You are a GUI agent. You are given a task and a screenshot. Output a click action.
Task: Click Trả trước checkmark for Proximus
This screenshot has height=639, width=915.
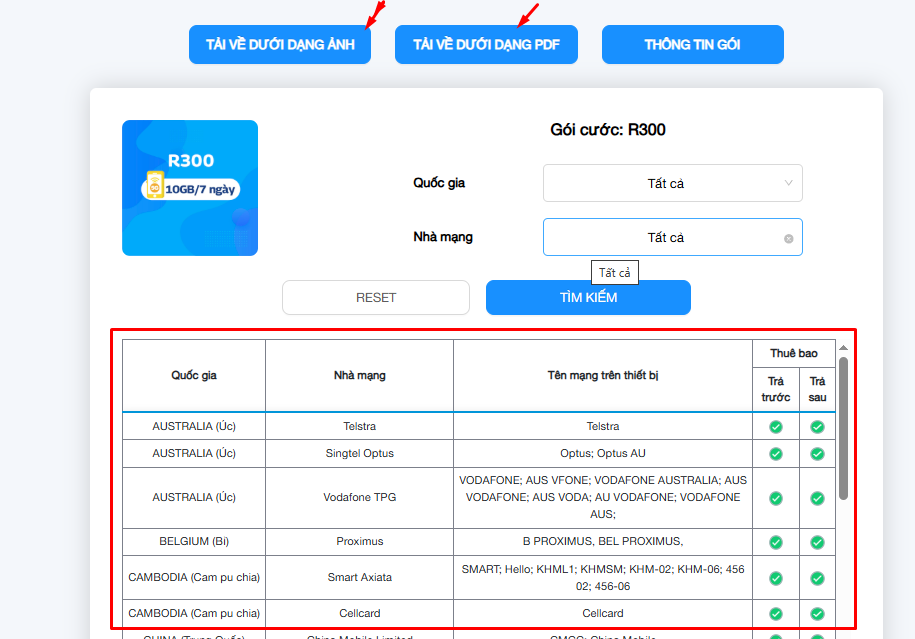coord(776,543)
